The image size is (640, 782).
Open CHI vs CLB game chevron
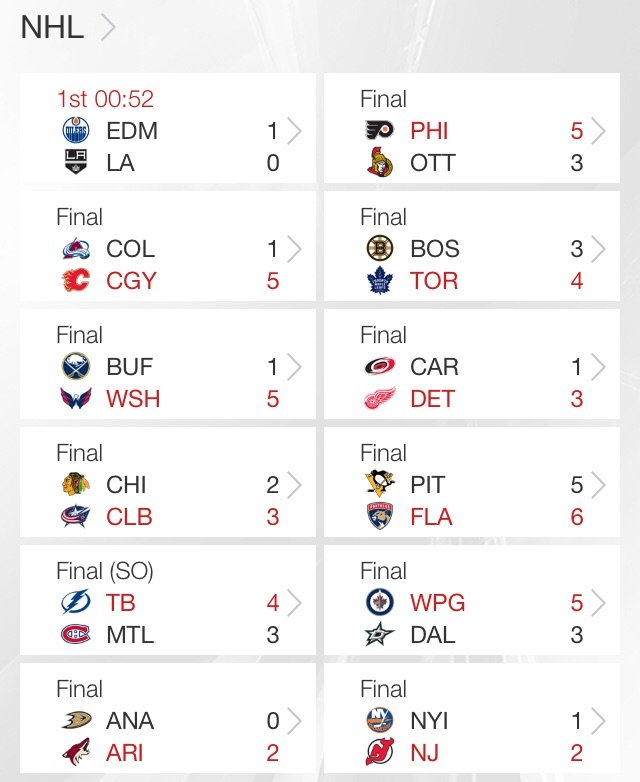click(295, 485)
